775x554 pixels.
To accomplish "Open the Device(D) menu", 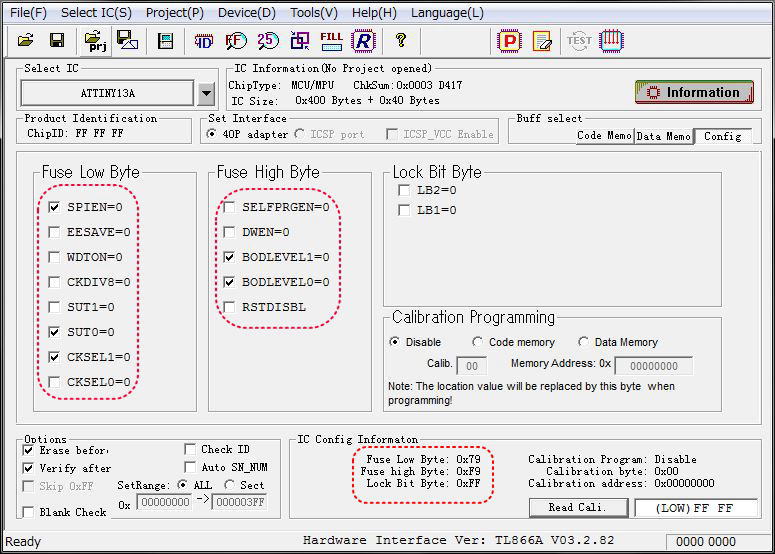I will tap(246, 13).
